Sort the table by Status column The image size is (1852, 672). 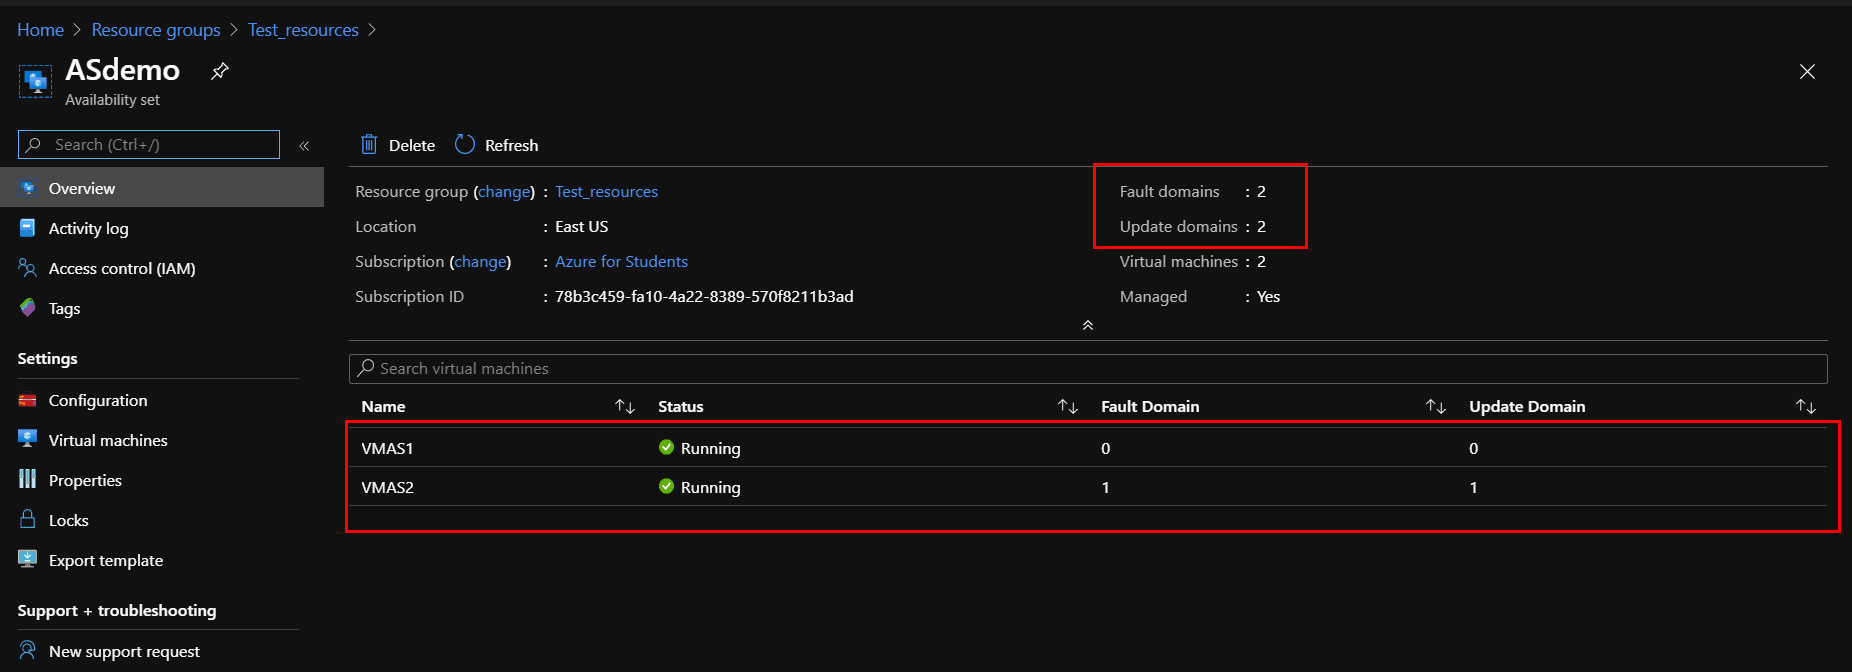pos(1068,406)
